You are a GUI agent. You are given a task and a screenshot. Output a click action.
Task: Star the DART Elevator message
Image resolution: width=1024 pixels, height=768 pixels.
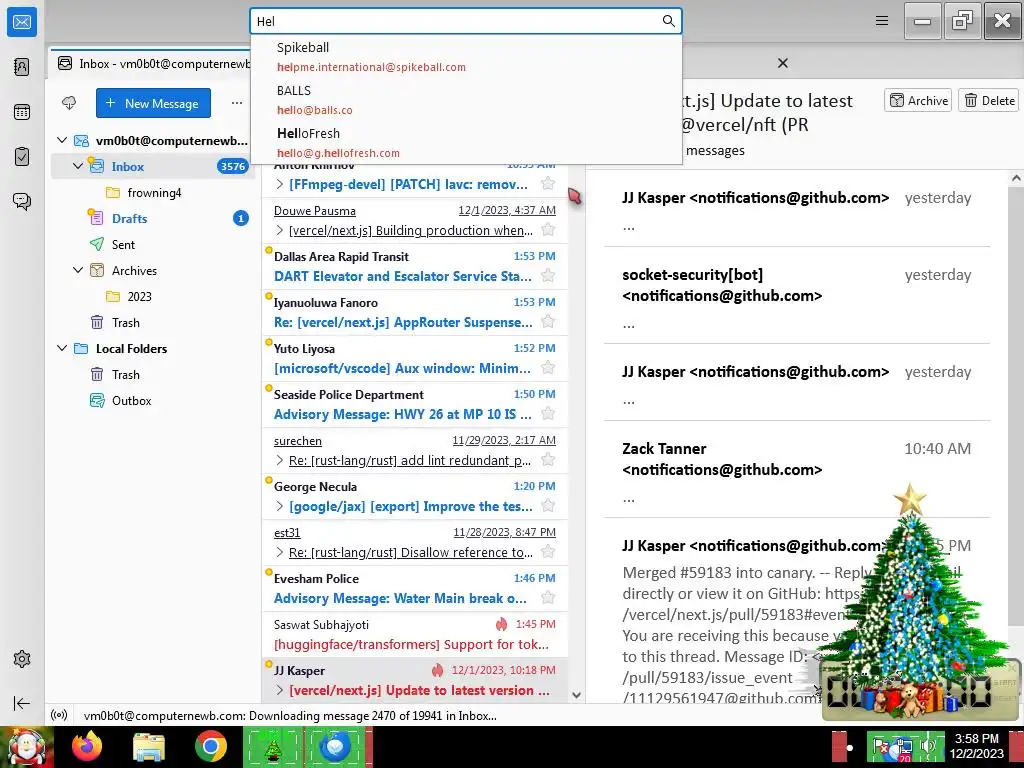tap(548, 276)
